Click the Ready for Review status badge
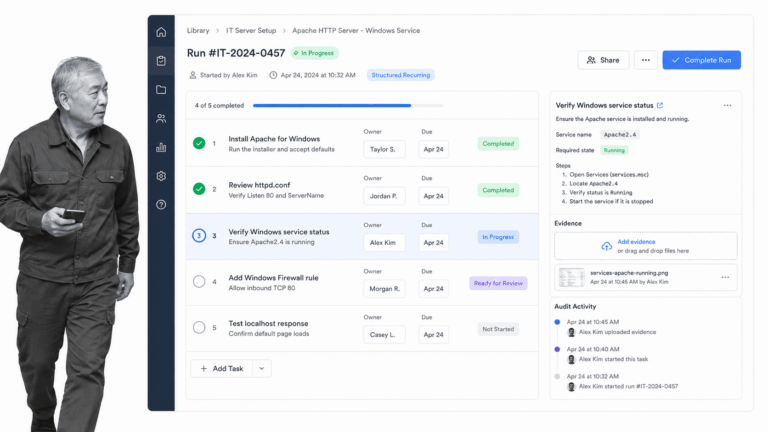This screenshot has height=432, width=768. click(x=498, y=283)
